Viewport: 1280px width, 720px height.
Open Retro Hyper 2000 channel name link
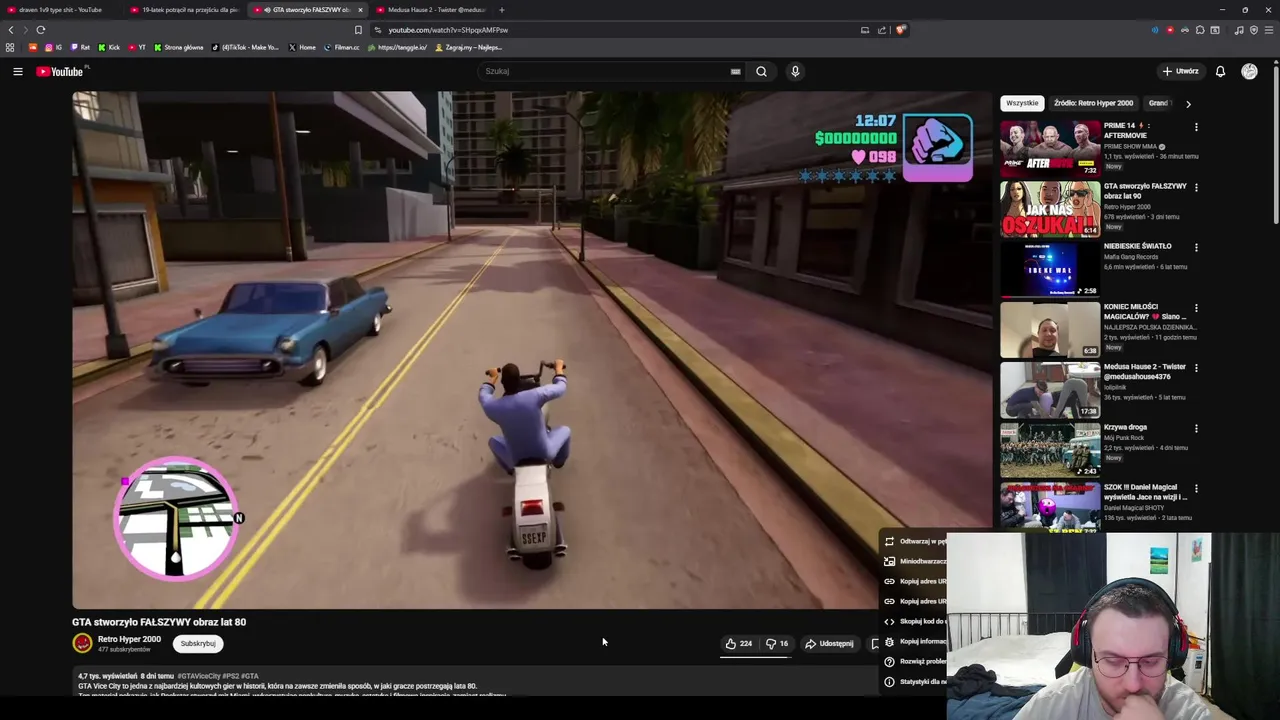tap(129, 639)
